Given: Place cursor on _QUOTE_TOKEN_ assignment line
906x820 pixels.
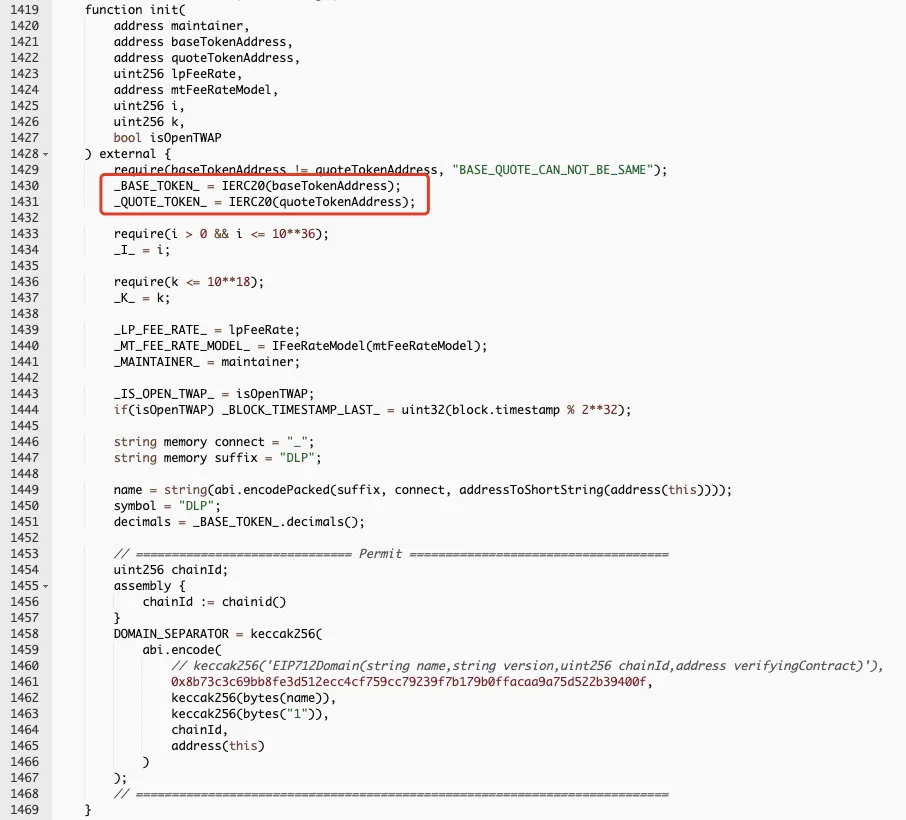Looking at the screenshot, I should (264, 202).
